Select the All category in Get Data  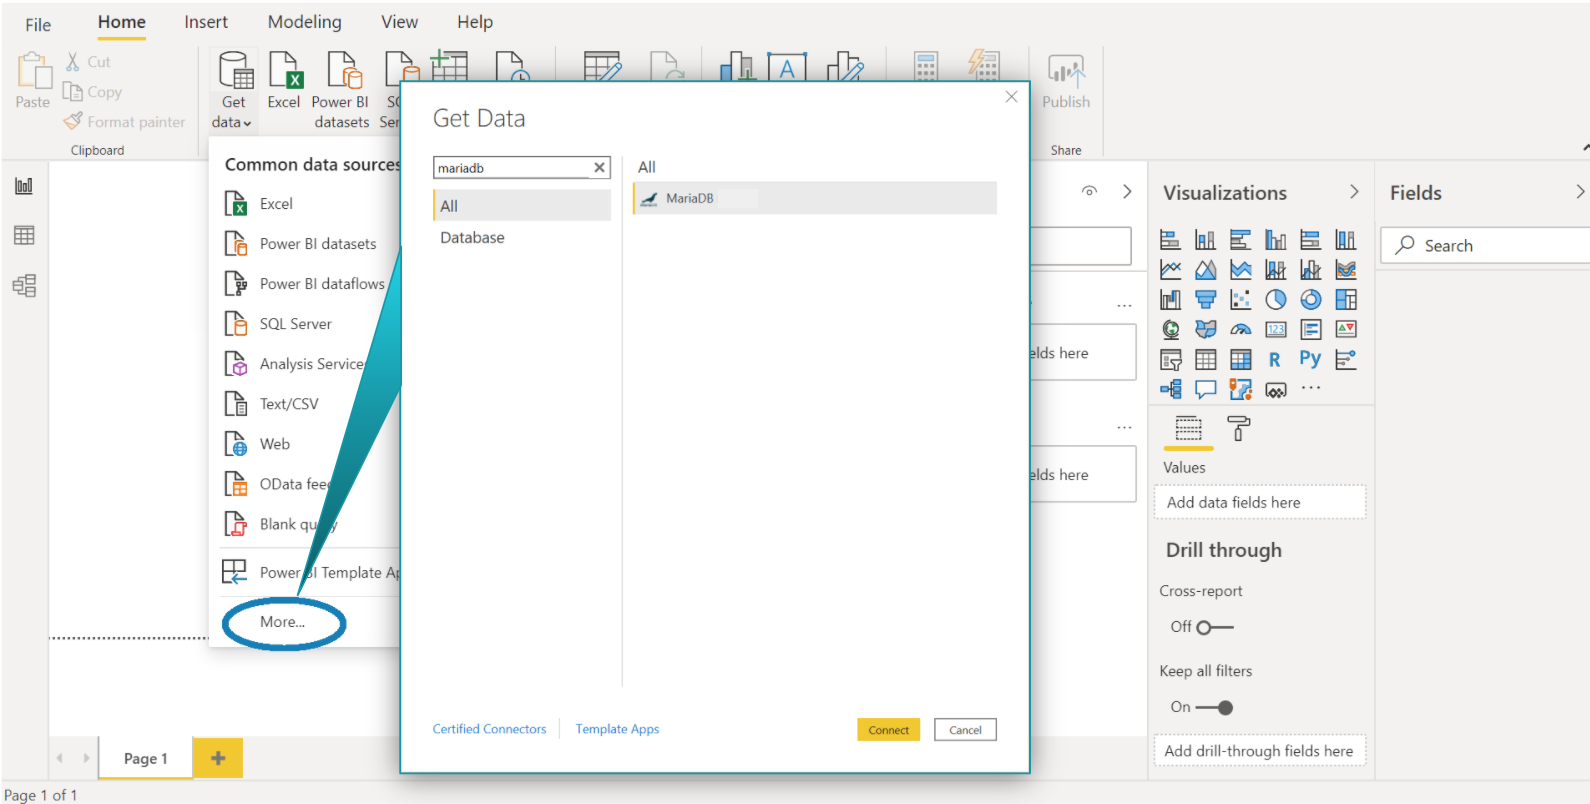click(522, 206)
